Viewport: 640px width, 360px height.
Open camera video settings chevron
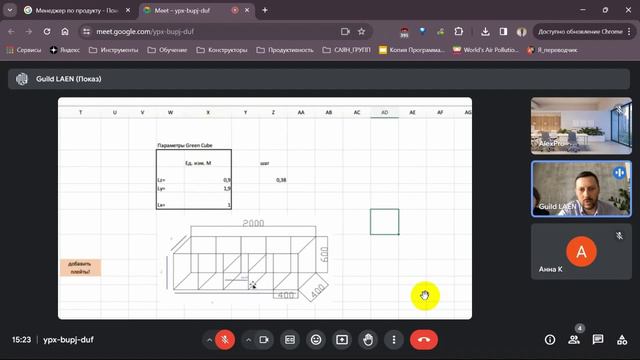248,340
